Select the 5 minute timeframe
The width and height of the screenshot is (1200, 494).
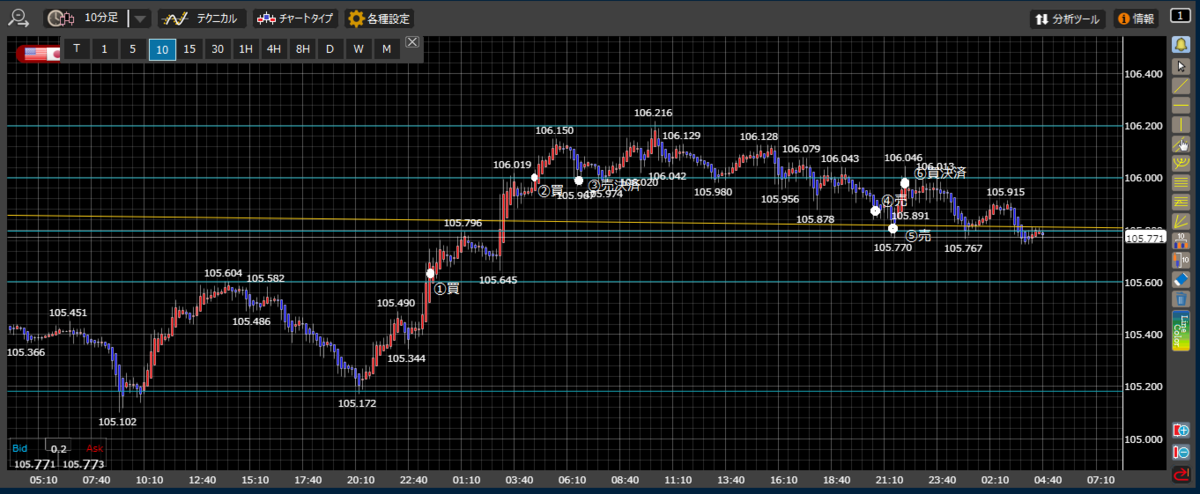coord(133,49)
